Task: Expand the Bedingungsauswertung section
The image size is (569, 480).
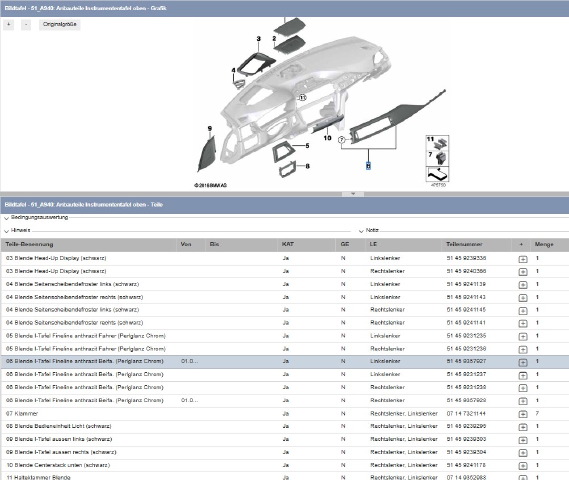Action: [6, 218]
